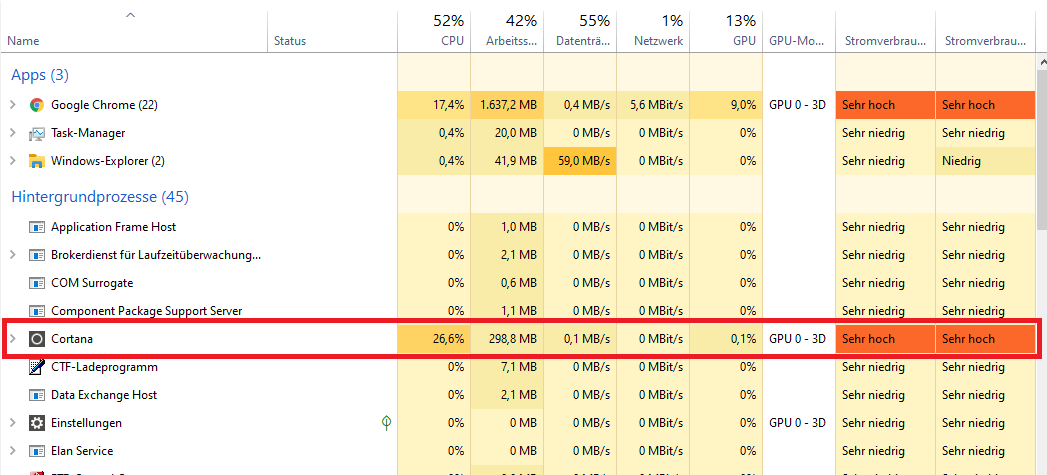Expand the Task-Manager process entry
1047x475 pixels.
[x=12, y=133]
